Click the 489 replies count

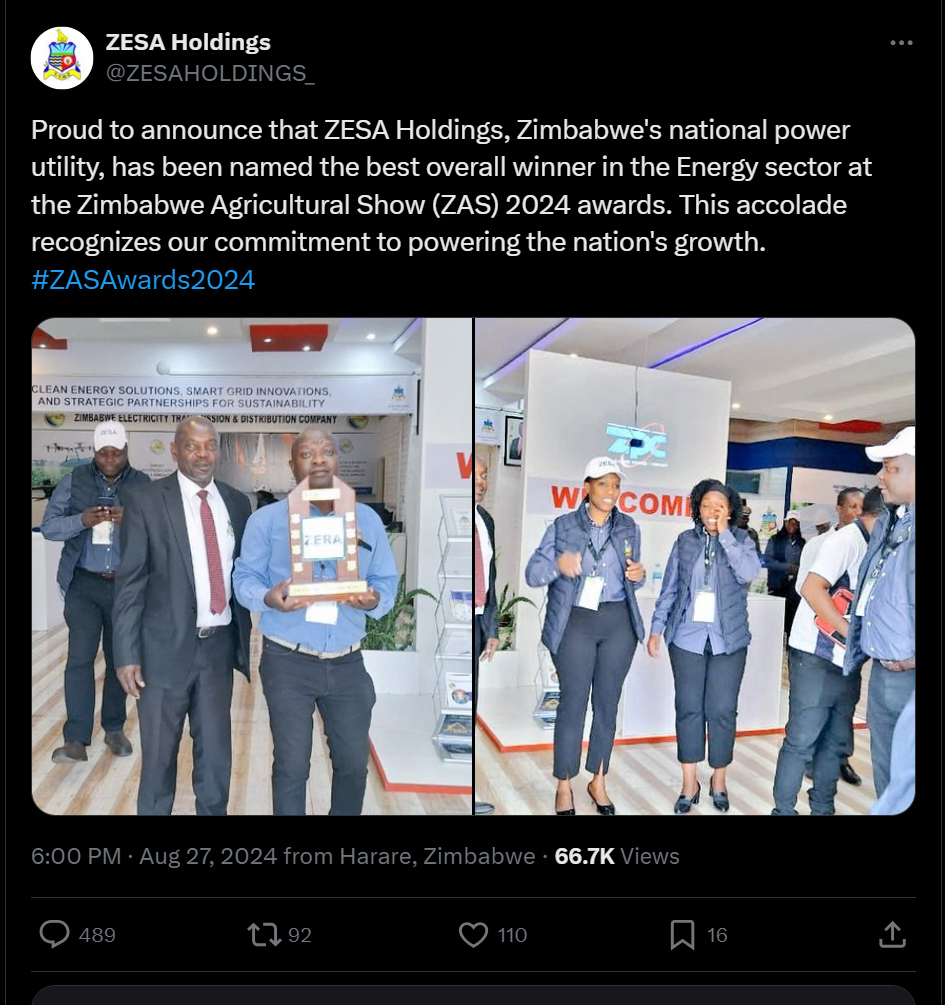point(97,935)
